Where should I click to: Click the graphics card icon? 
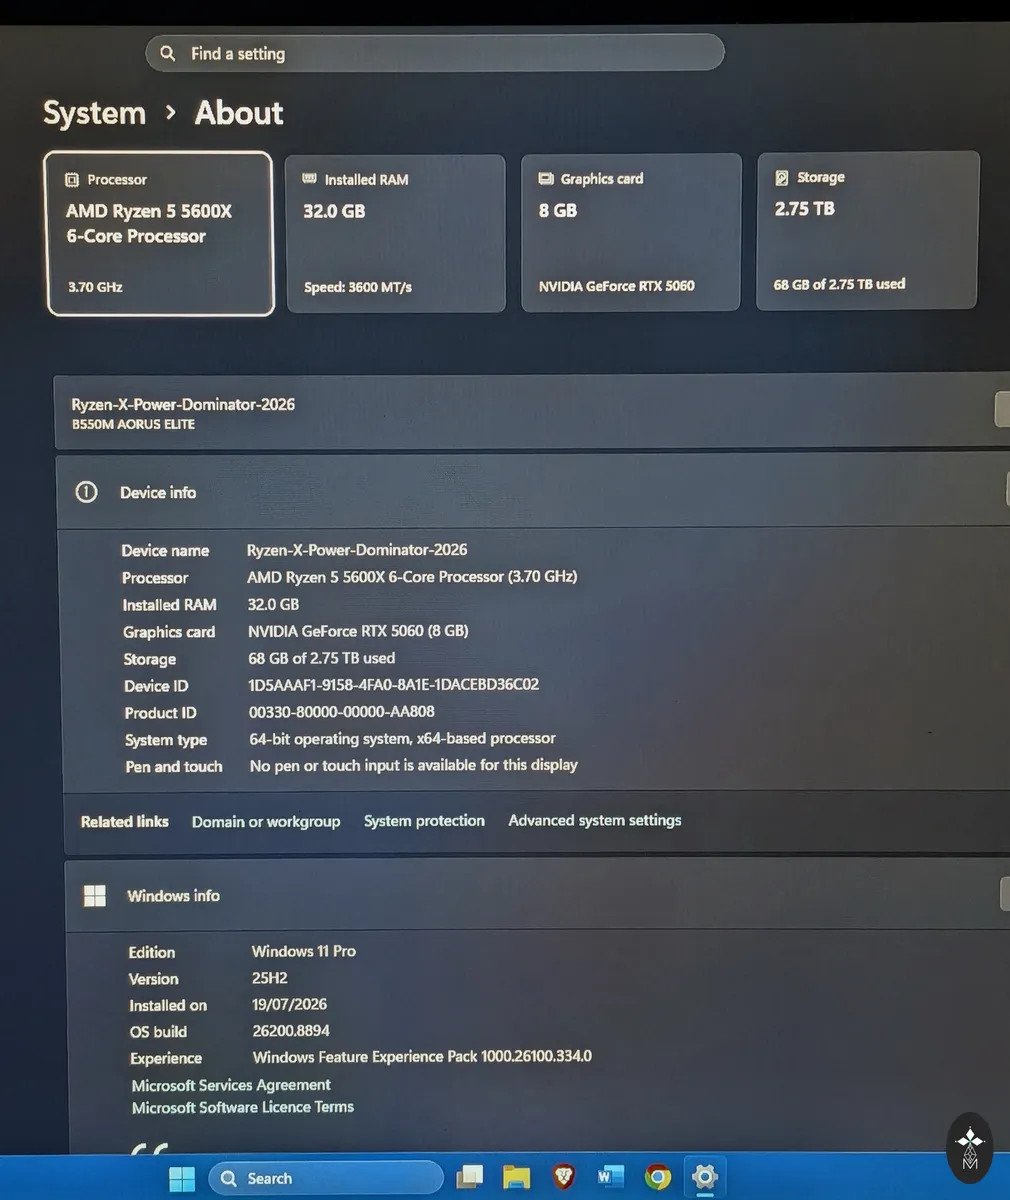[546, 179]
